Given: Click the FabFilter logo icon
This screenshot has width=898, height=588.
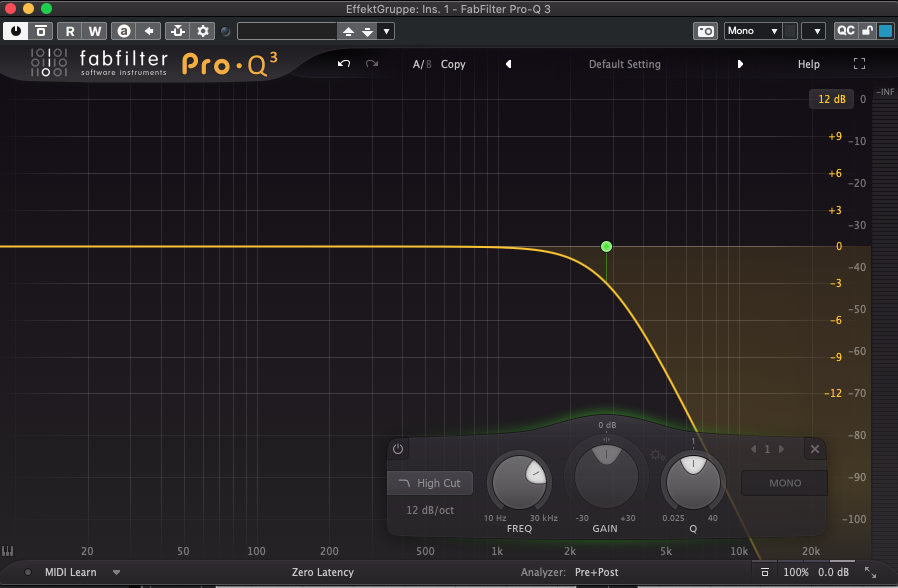Looking at the screenshot, I should click(49, 62).
